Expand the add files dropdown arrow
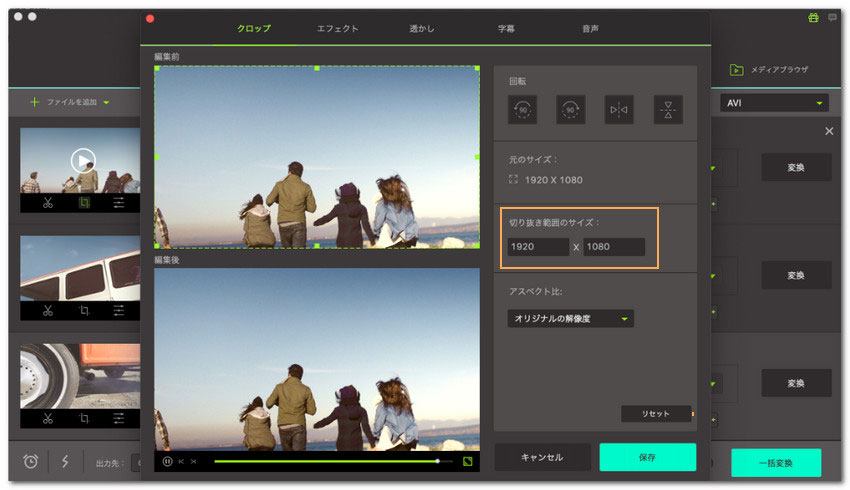Viewport: 850px width, 490px height. [x=106, y=102]
